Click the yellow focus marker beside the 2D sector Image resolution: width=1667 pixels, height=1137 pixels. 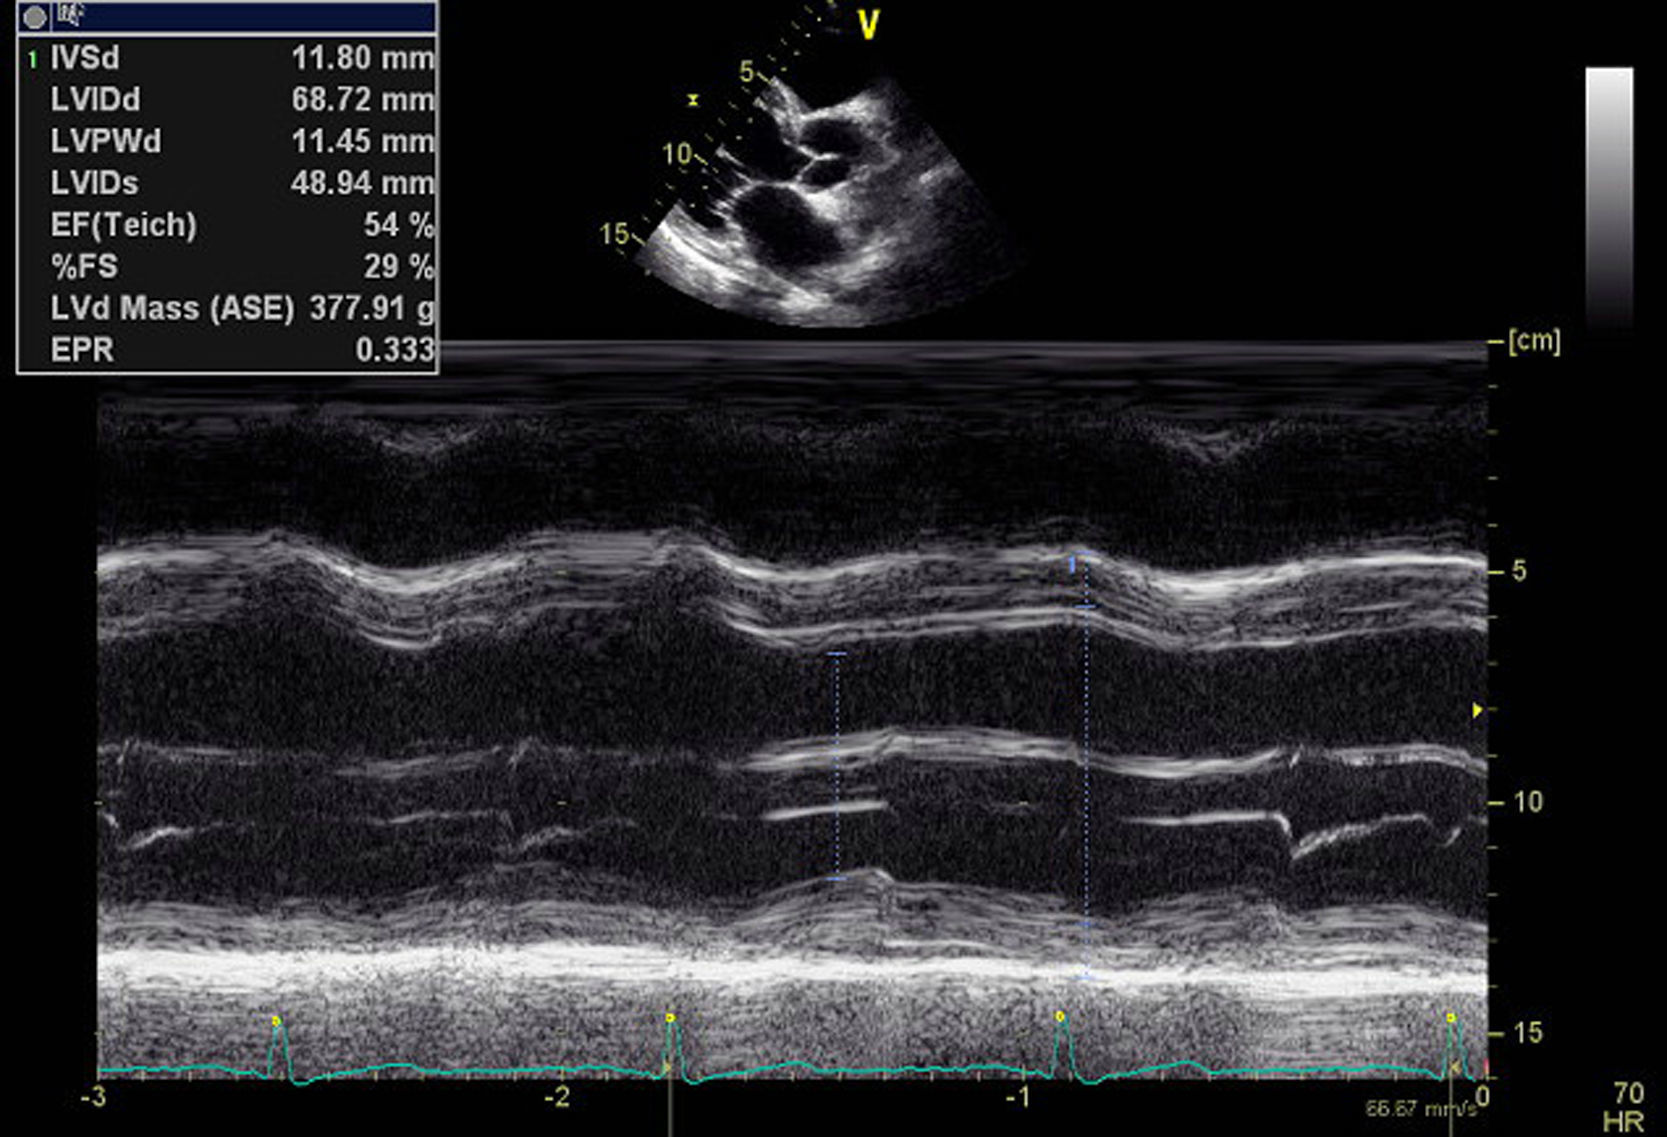[x=692, y=100]
